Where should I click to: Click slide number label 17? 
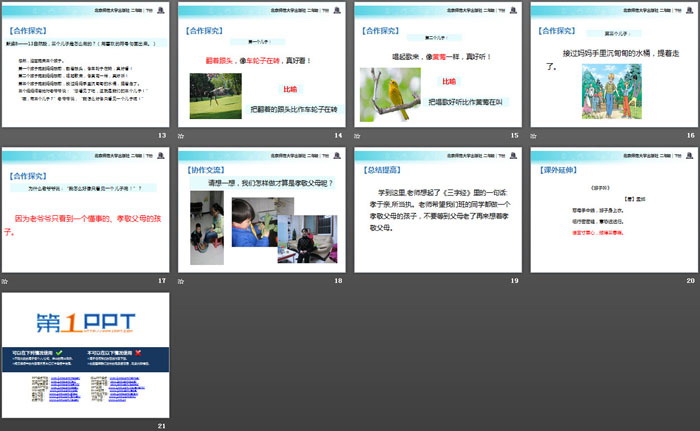(x=162, y=280)
